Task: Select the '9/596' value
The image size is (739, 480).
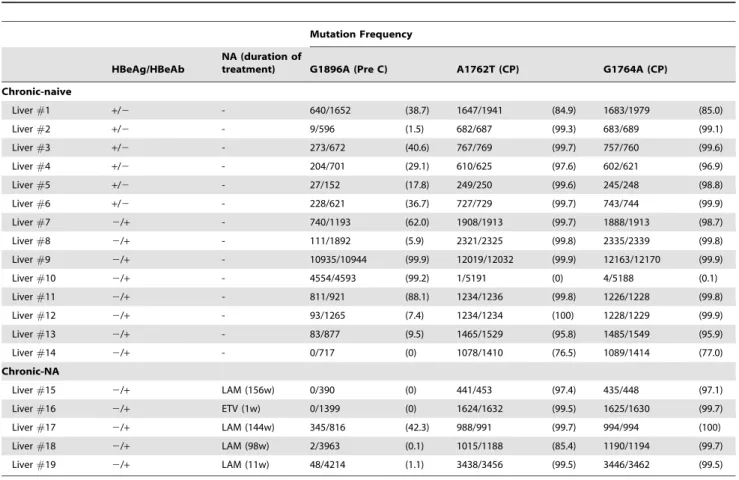Action: click(322, 129)
